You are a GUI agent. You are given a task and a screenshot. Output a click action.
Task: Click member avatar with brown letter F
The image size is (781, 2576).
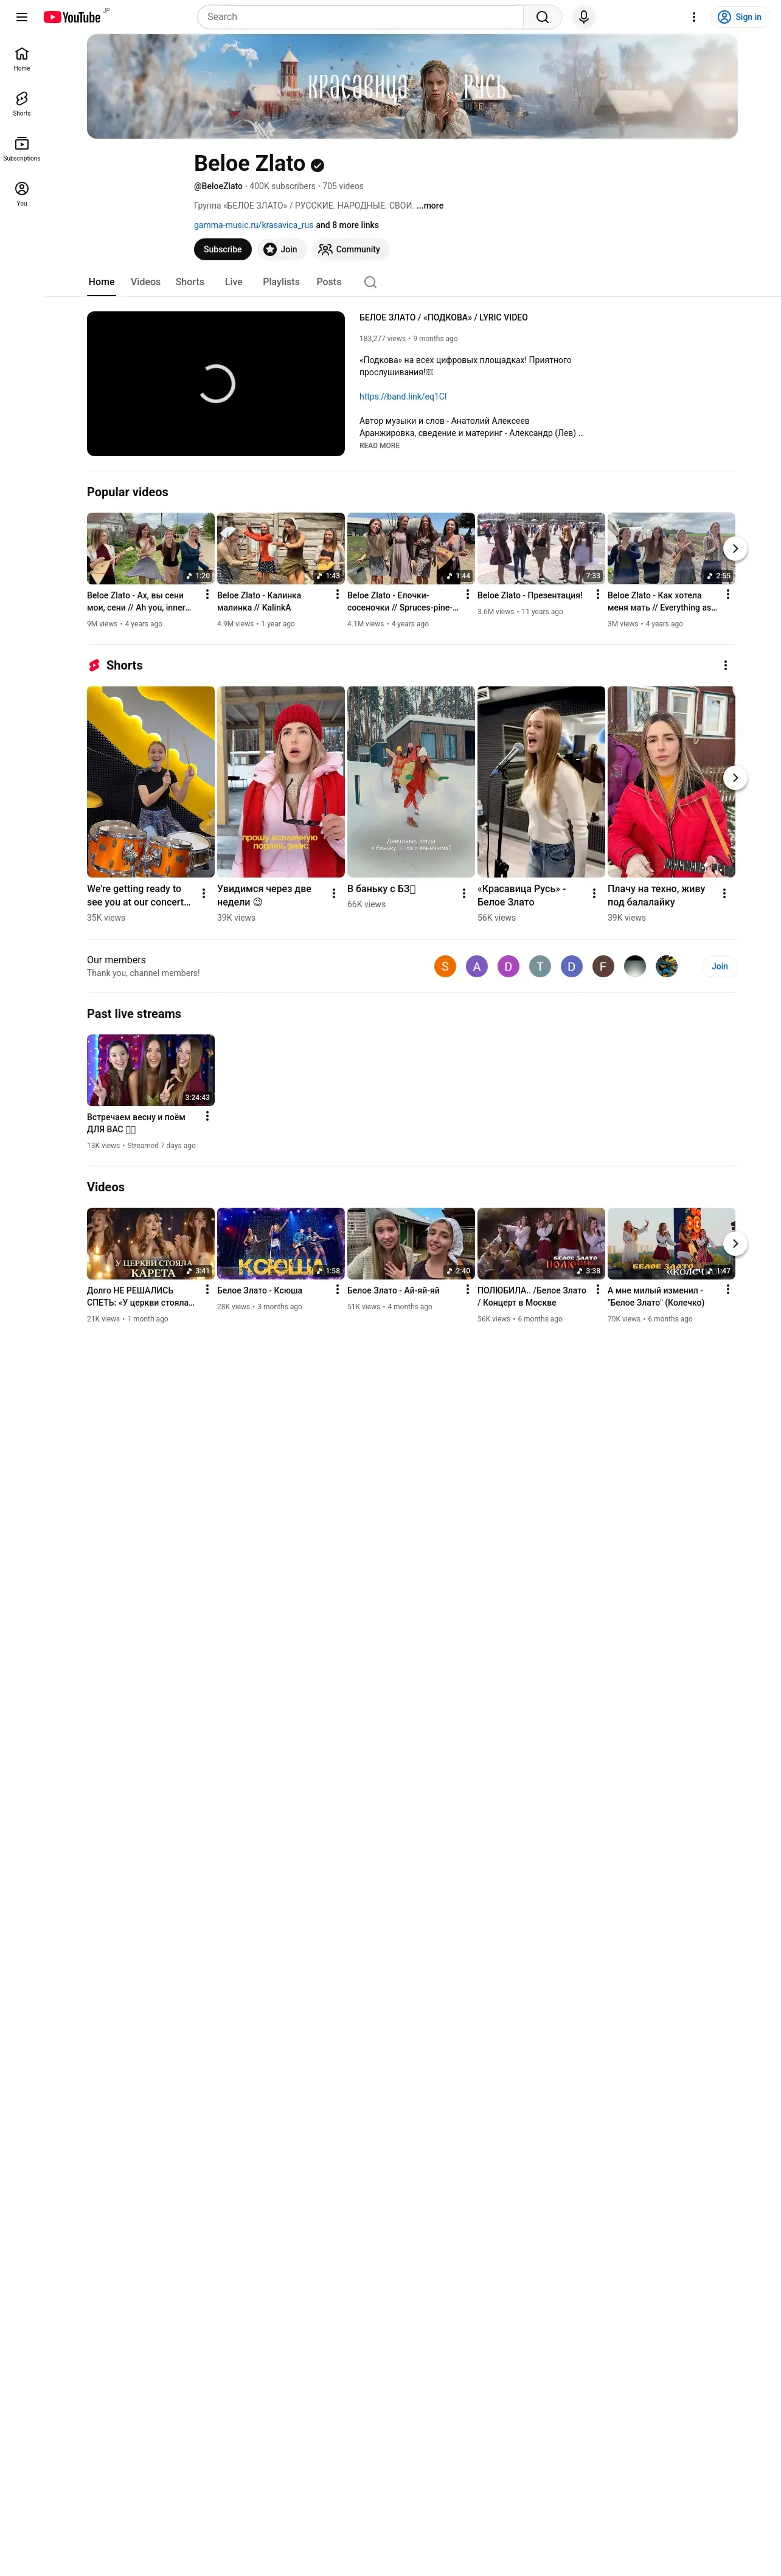(603, 966)
